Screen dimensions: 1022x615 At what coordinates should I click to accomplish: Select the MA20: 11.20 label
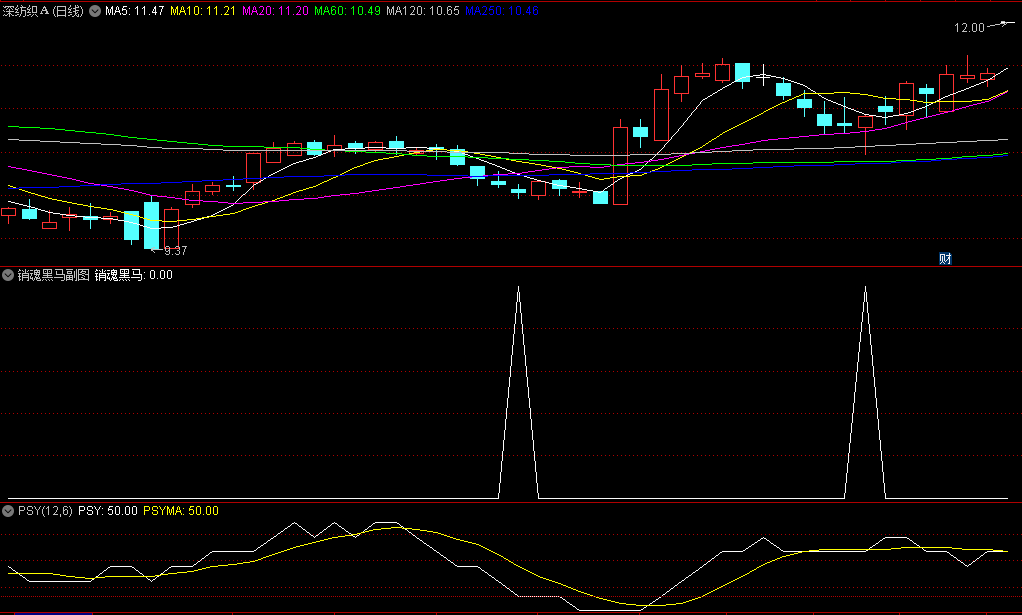coord(275,11)
